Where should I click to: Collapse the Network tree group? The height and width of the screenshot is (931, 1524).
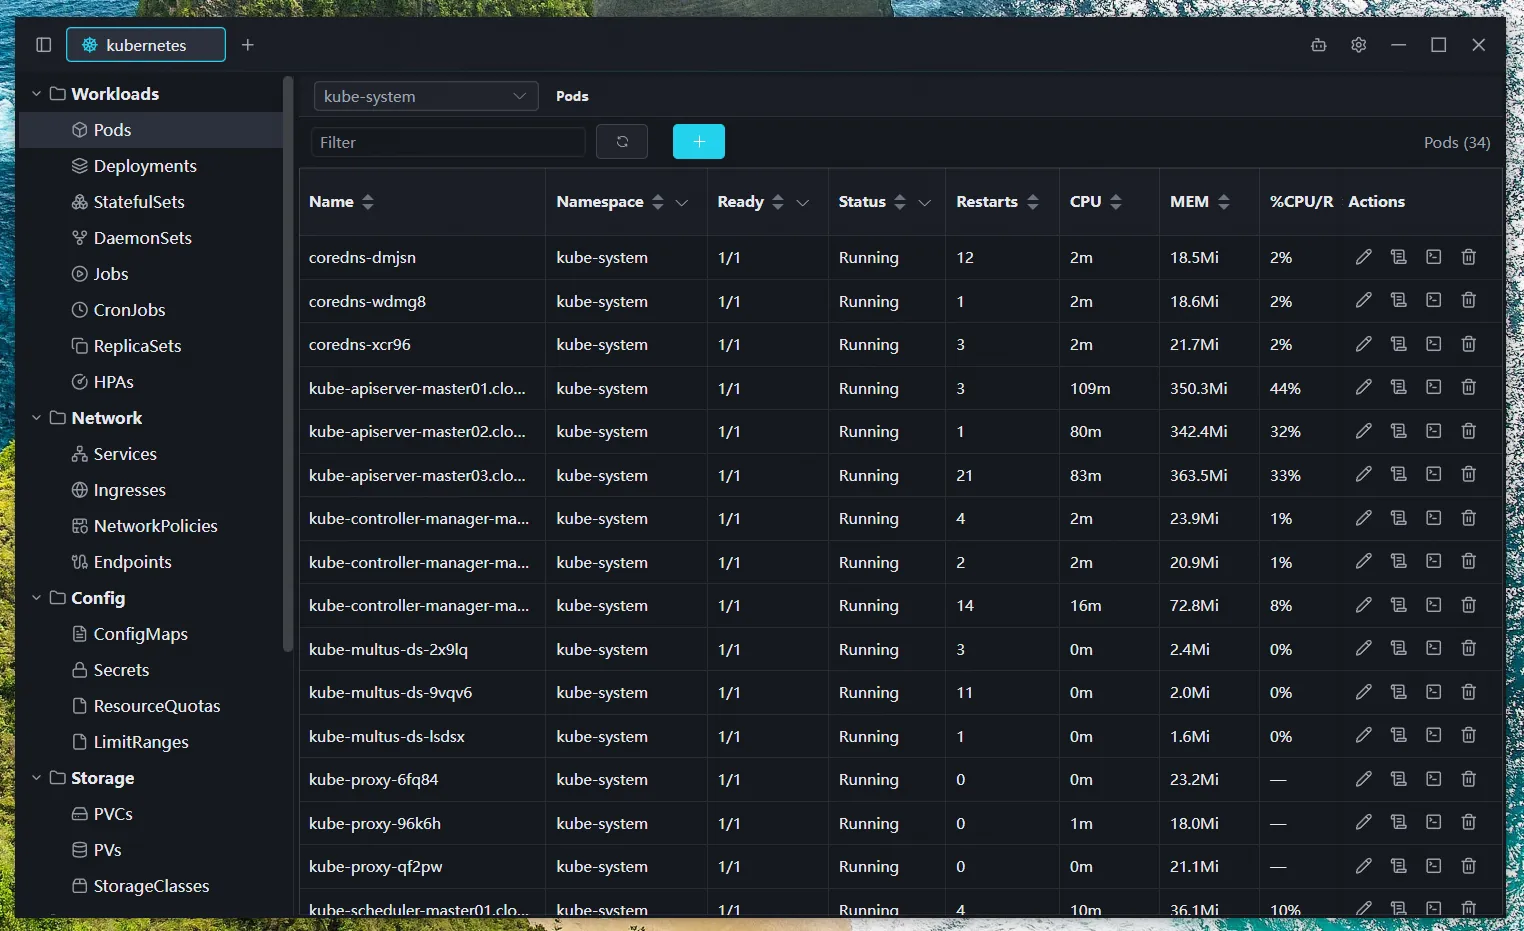click(x=36, y=418)
